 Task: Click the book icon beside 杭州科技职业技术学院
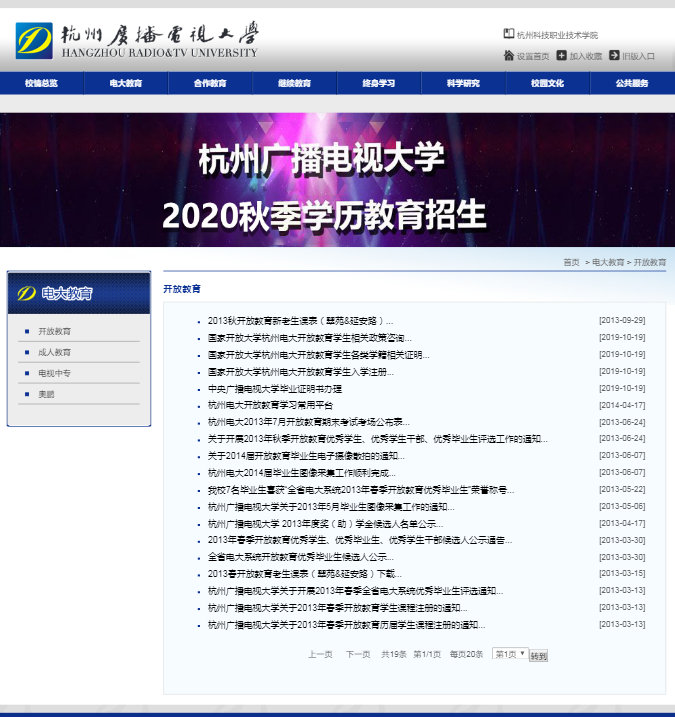tap(509, 34)
